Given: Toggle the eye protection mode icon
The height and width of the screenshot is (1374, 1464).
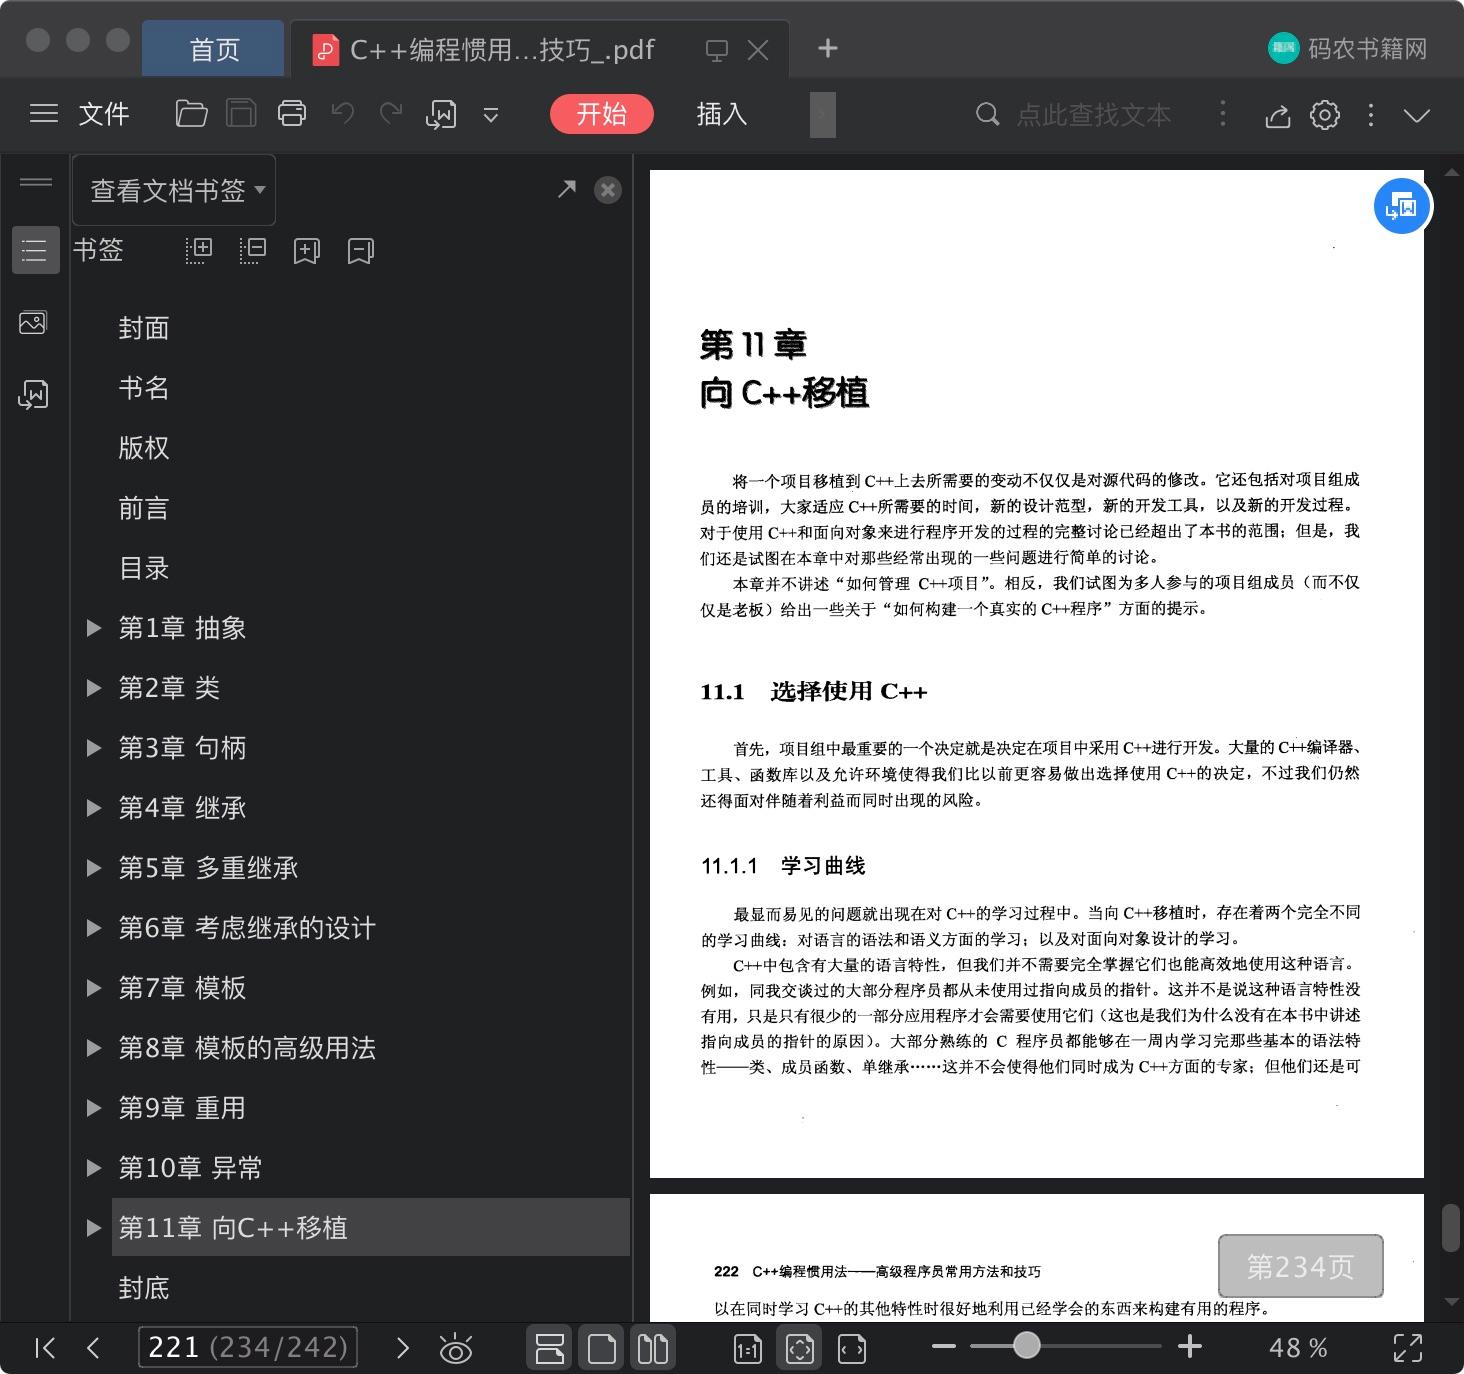Looking at the screenshot, I should (456, 1349).
